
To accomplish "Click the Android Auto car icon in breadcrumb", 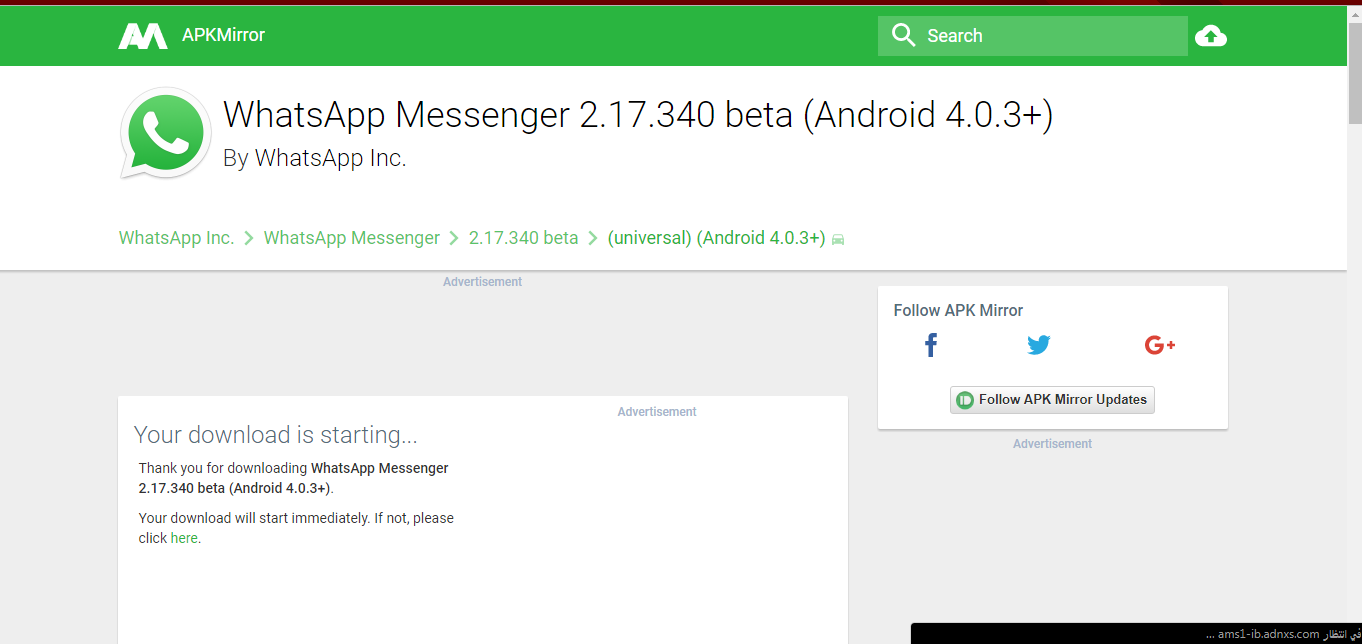I will pos(838,239).
